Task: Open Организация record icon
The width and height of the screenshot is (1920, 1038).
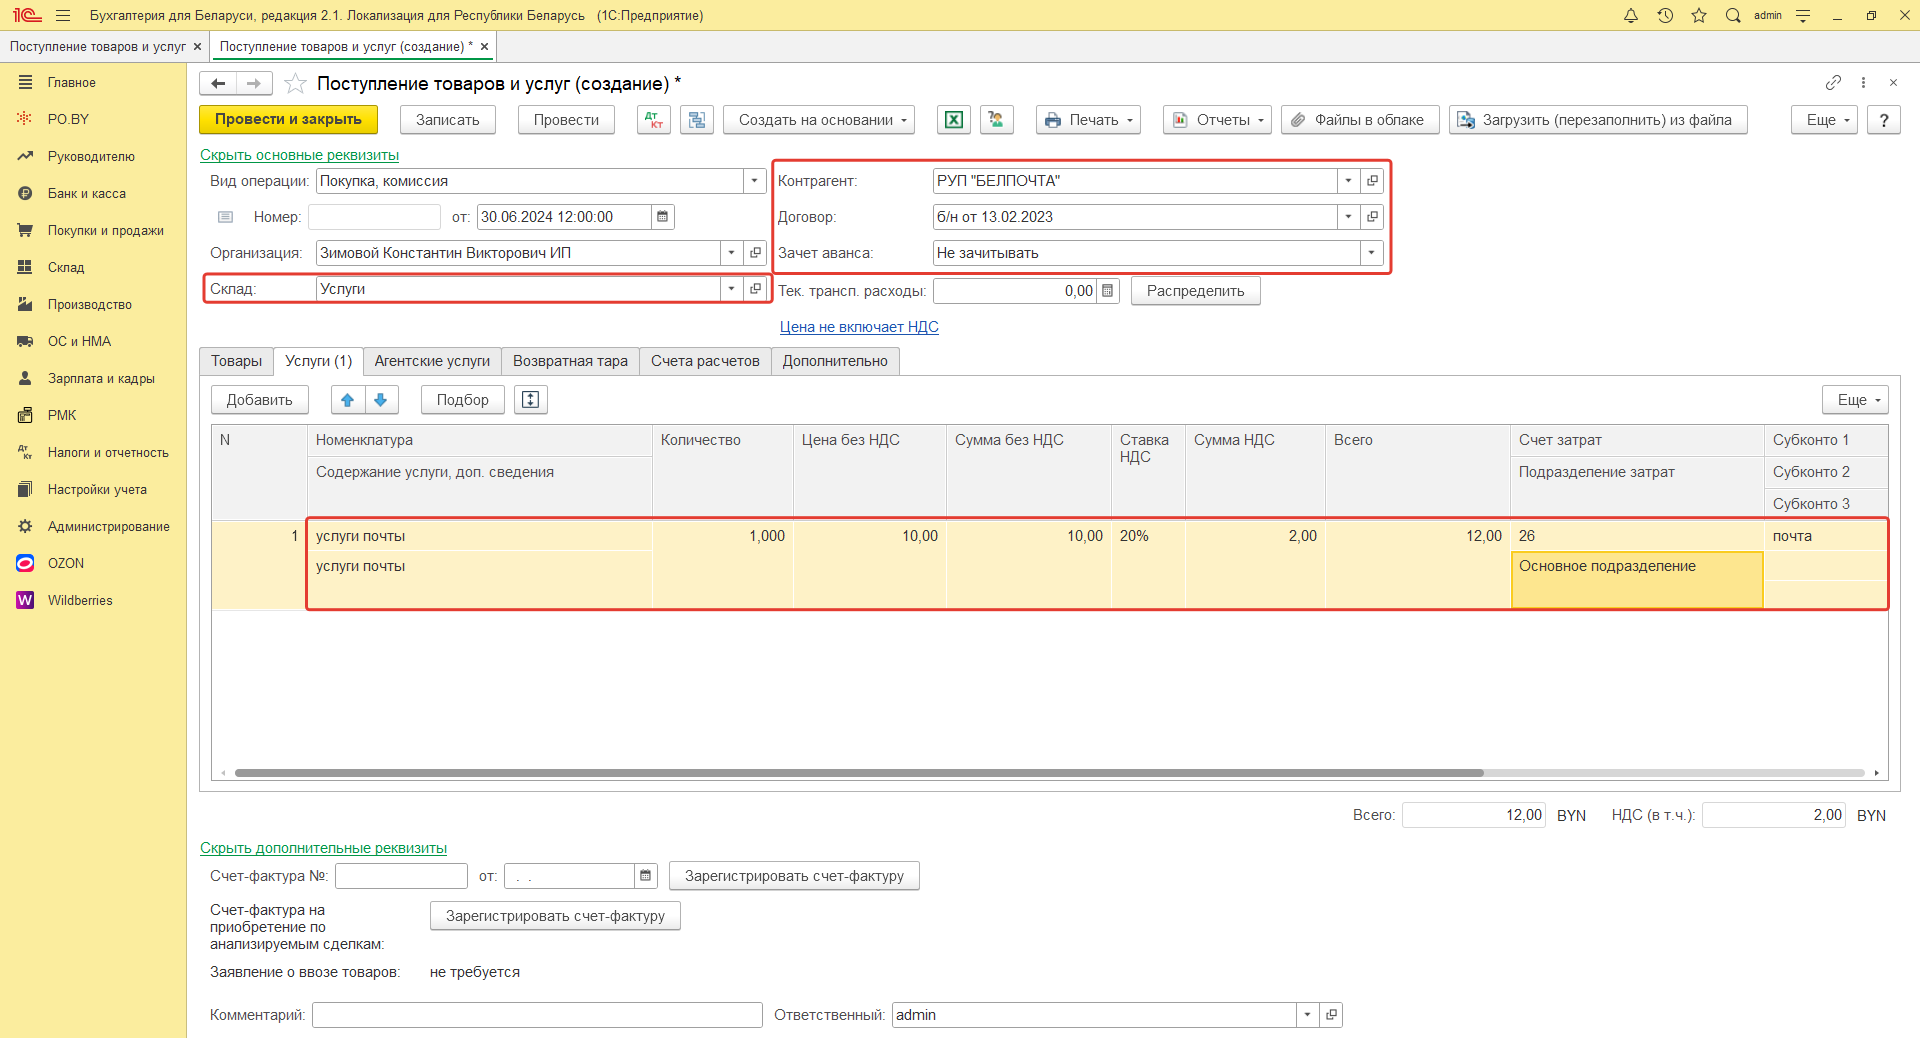Action: click(x=755, y=253)
